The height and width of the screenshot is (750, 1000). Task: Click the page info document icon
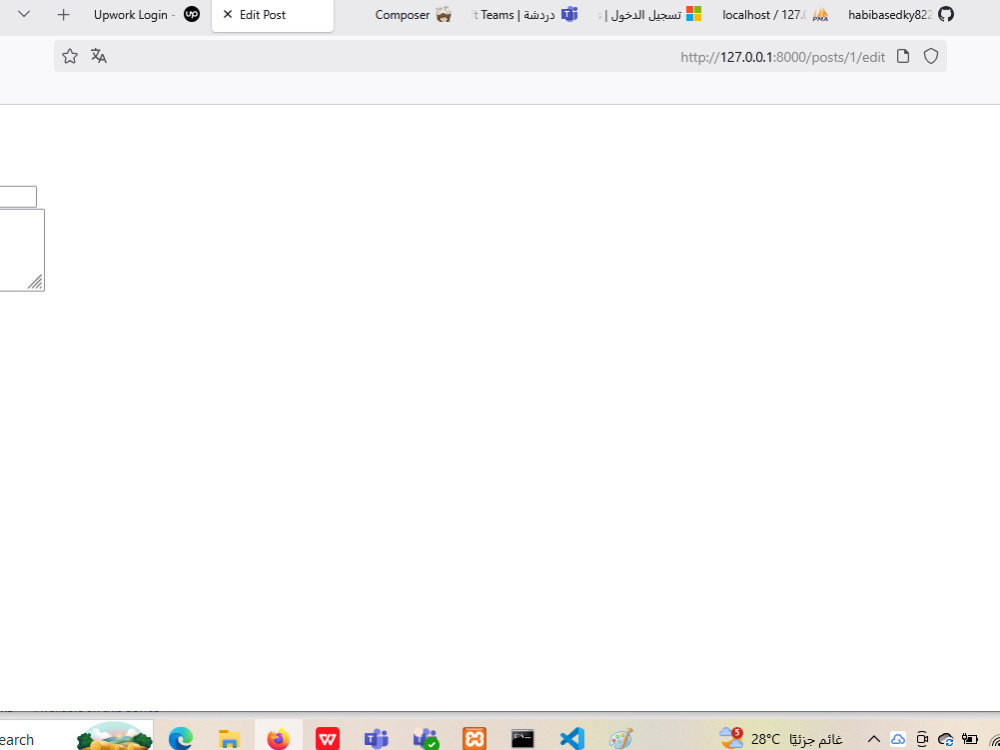click(903, 56)
